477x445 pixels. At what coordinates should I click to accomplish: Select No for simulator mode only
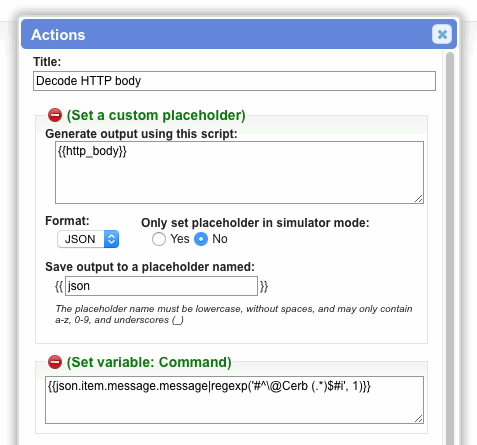click(201, 239)
